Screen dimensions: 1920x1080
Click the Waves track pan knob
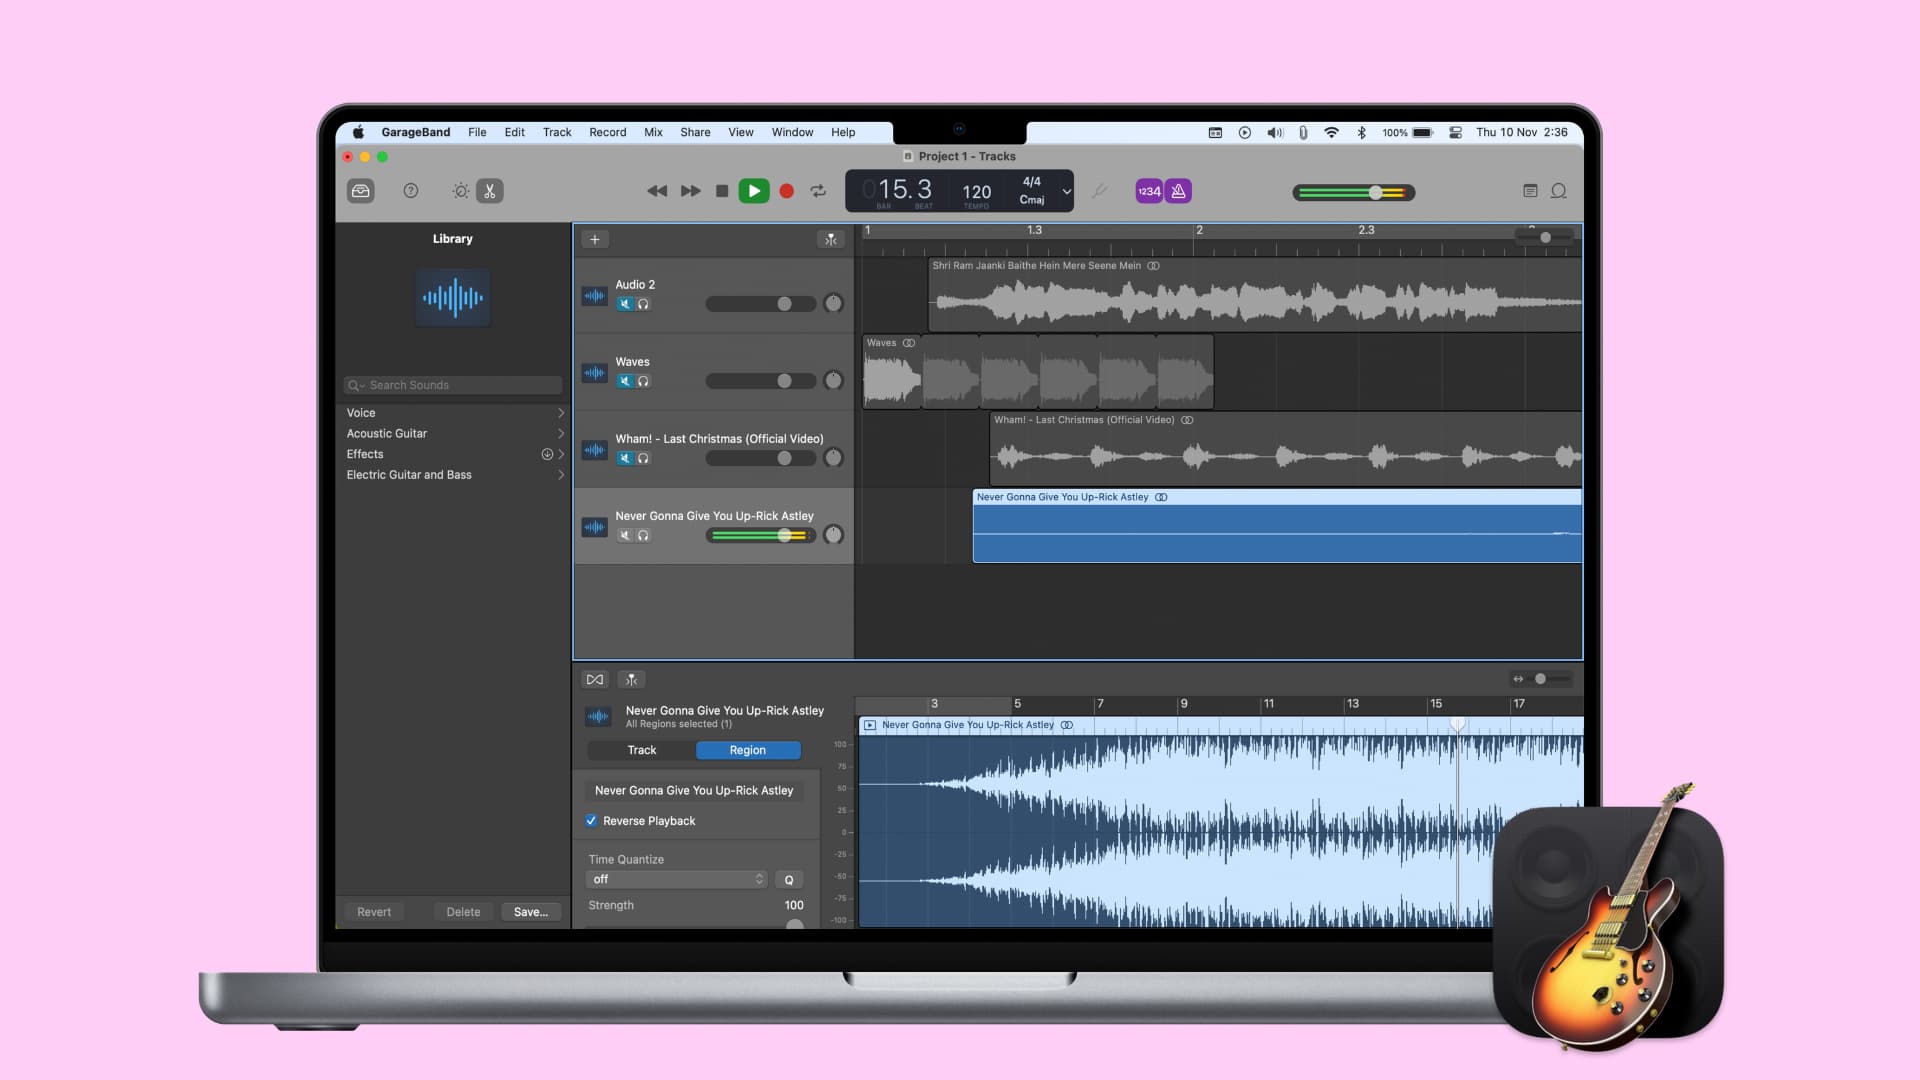[833, 380]
